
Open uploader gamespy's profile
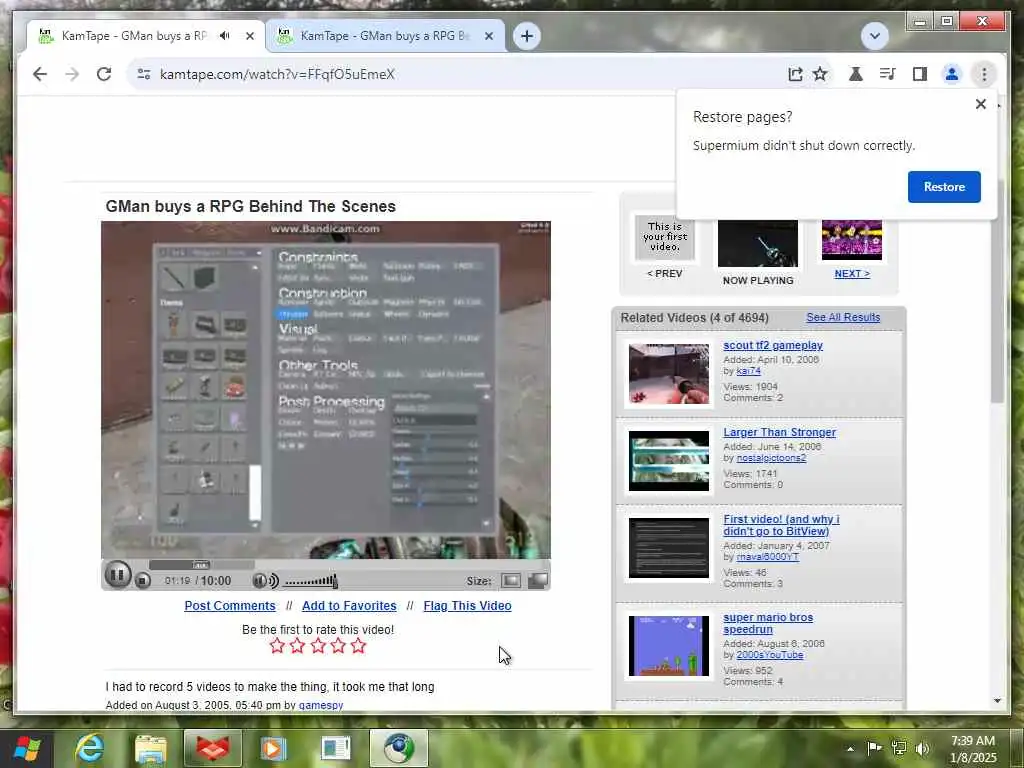click(x=321, y=705)
